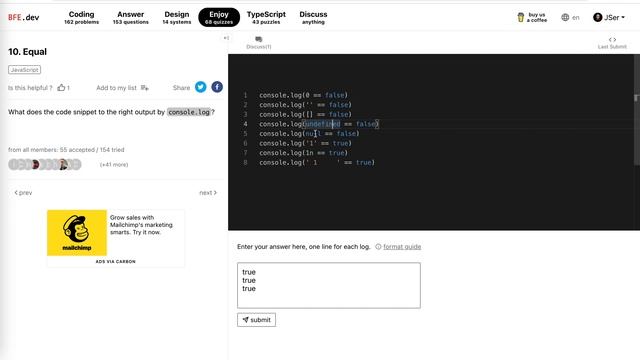The image size is (640, 360).
Task: Open the Coding problems tab
Action: pyautogui.click(x=81, y=17)
